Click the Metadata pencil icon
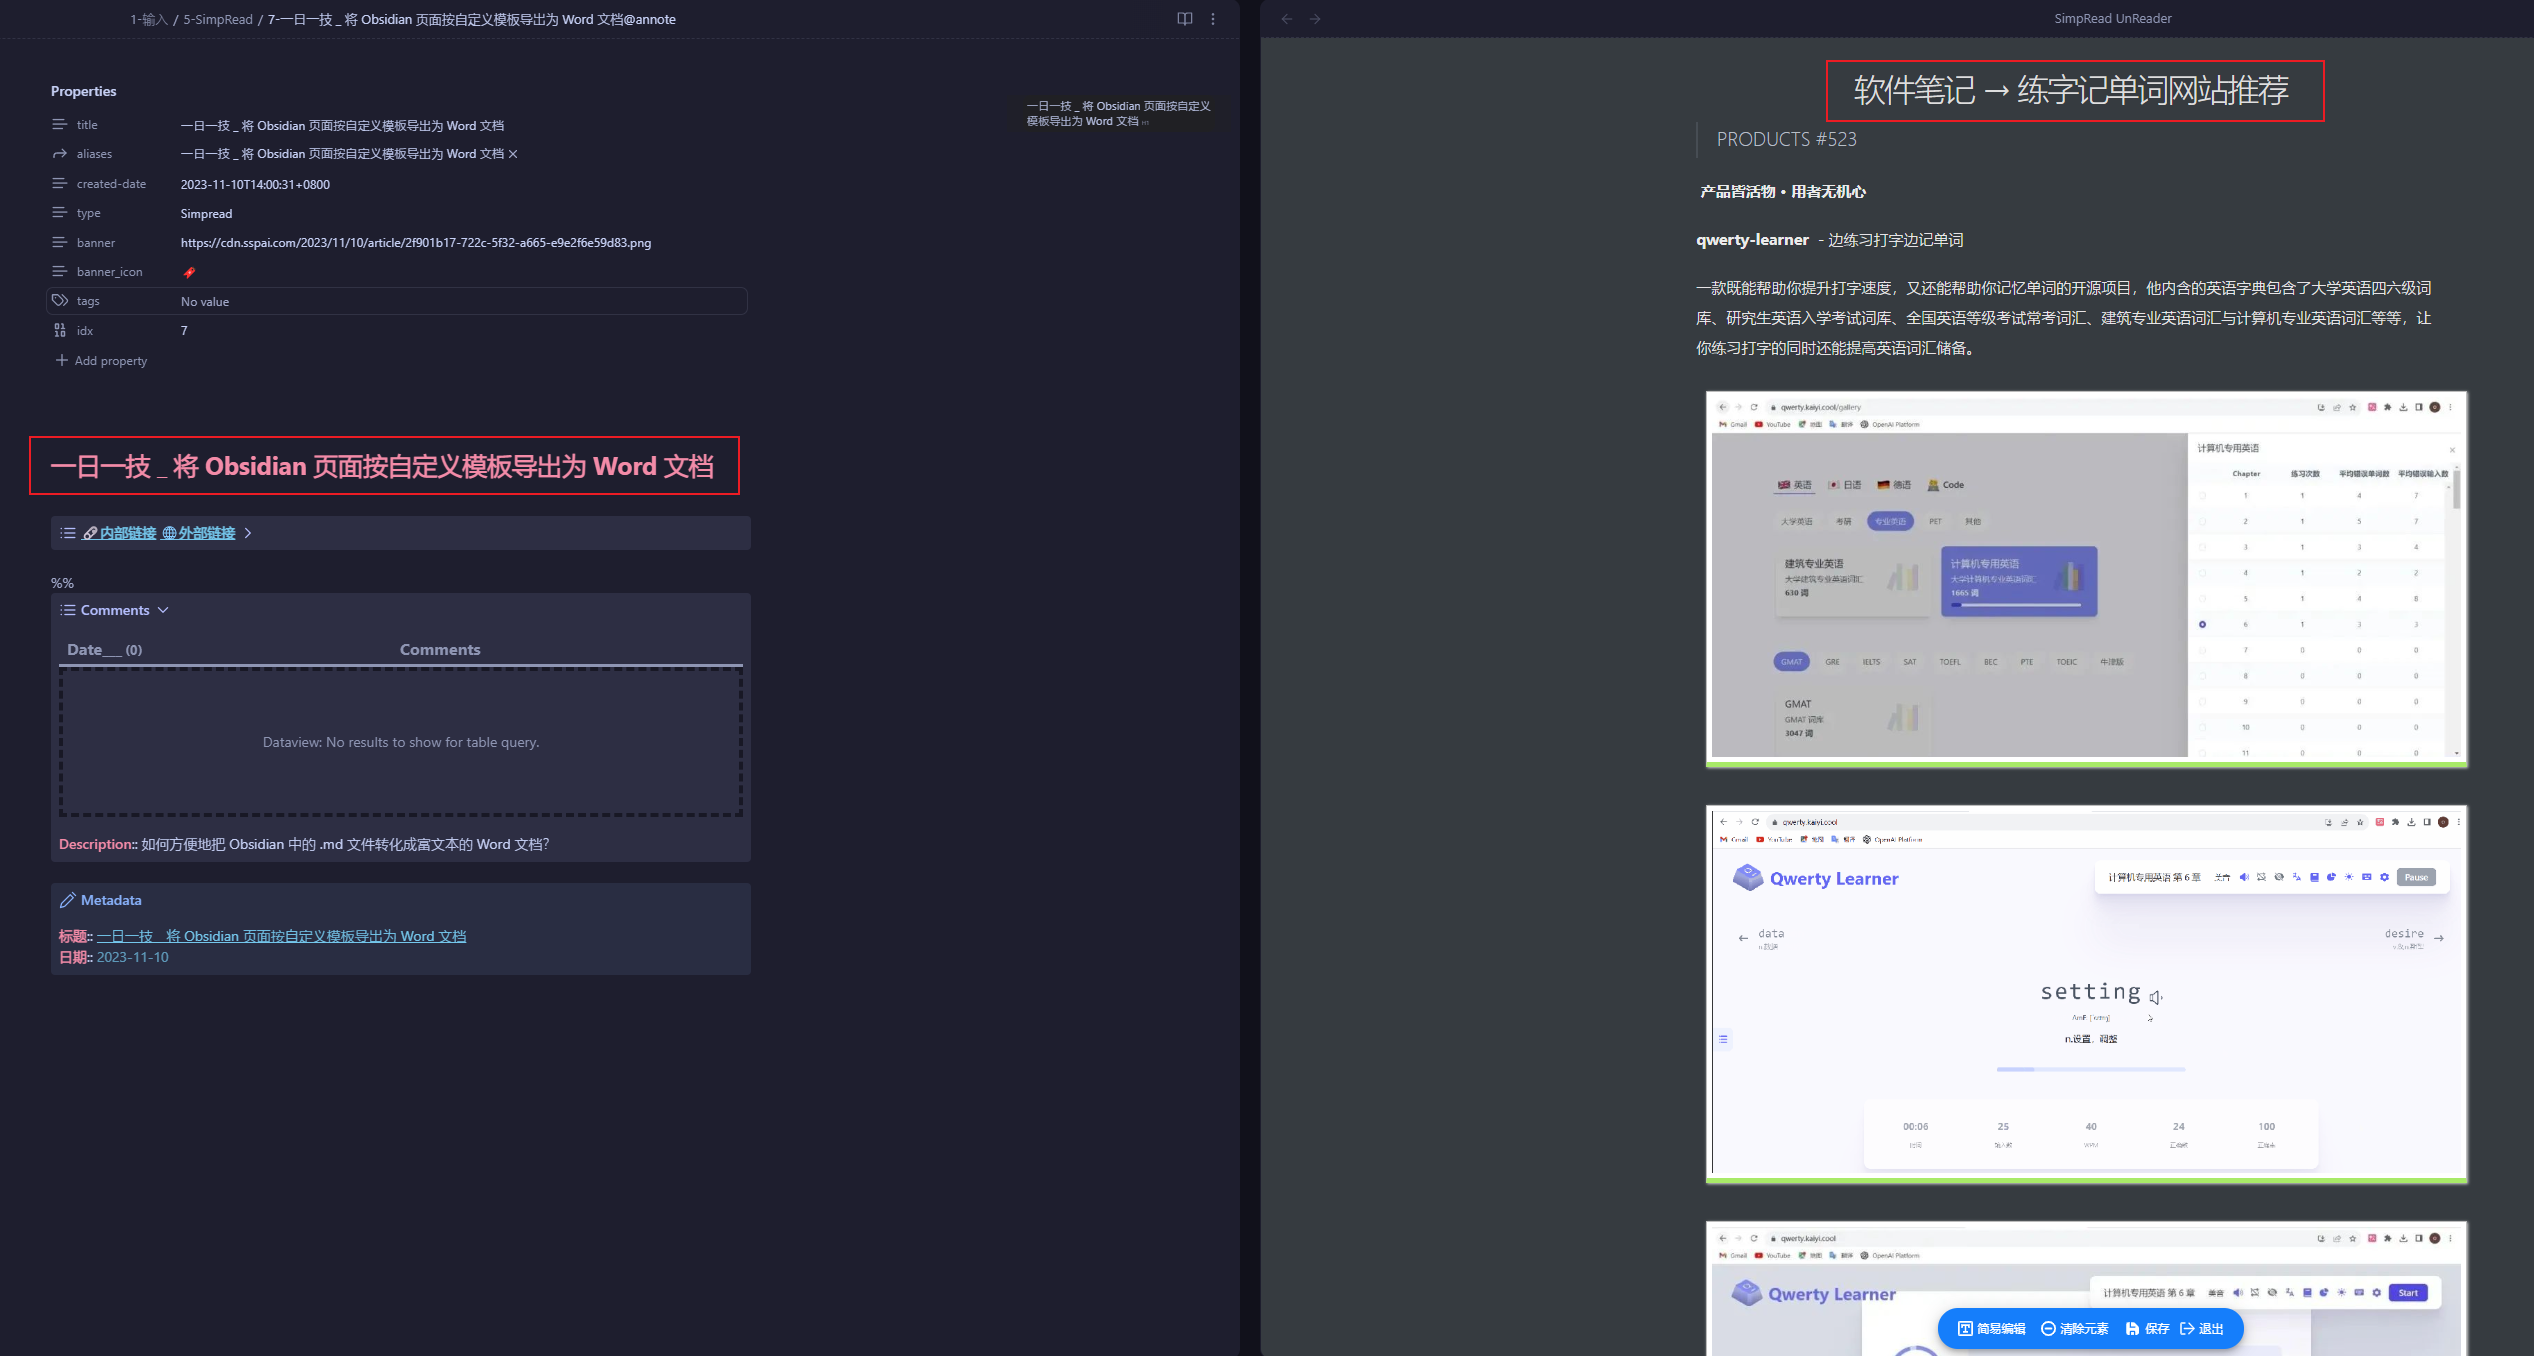Viewport: 2534px width, 1356px height. coord(67,901)
